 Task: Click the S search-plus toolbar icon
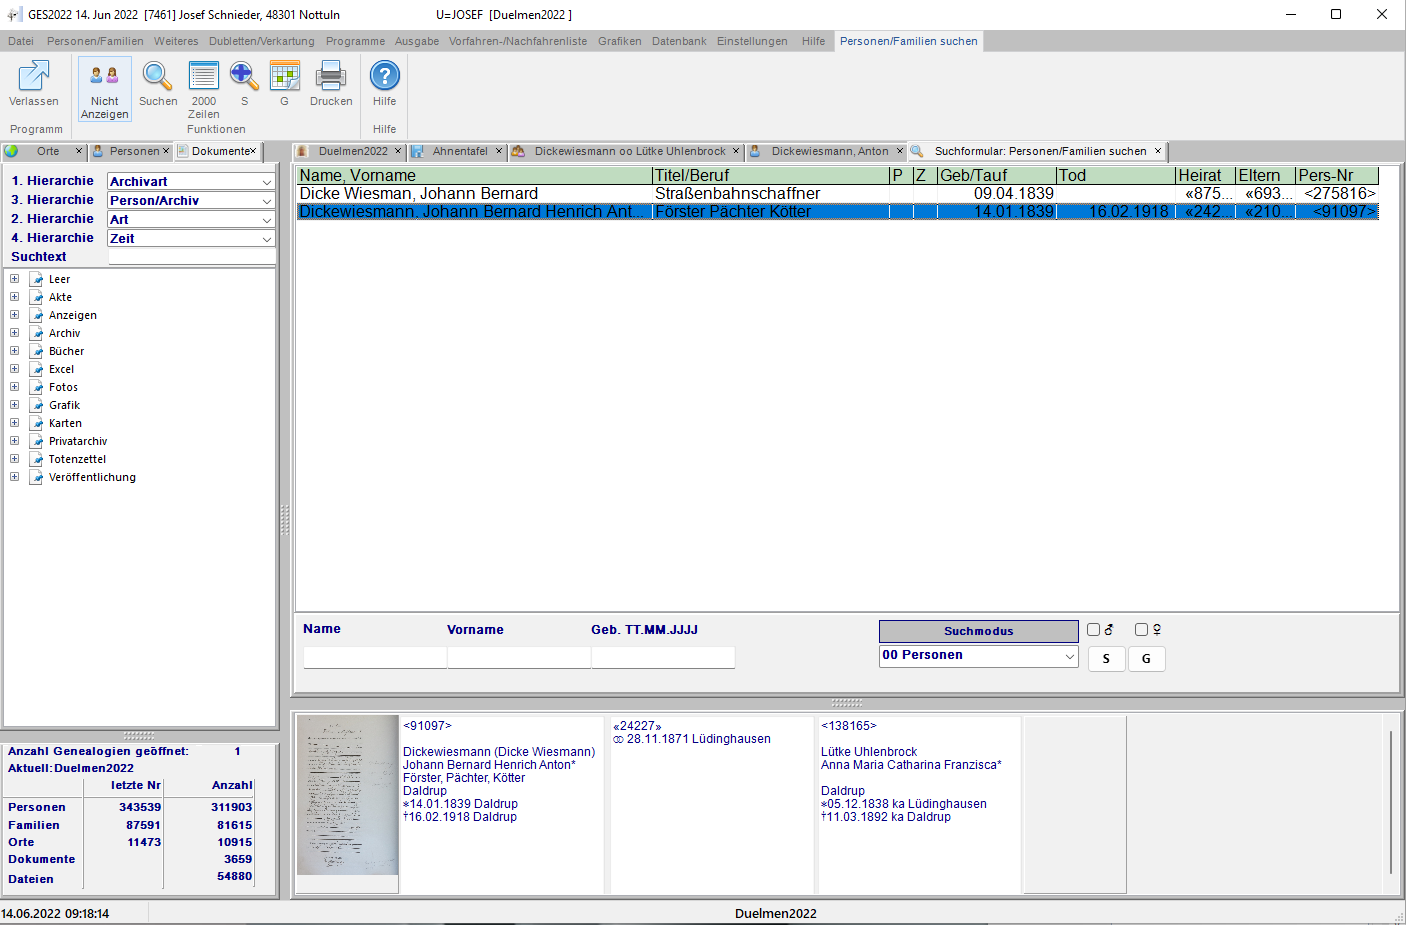(x=244, y=76)
